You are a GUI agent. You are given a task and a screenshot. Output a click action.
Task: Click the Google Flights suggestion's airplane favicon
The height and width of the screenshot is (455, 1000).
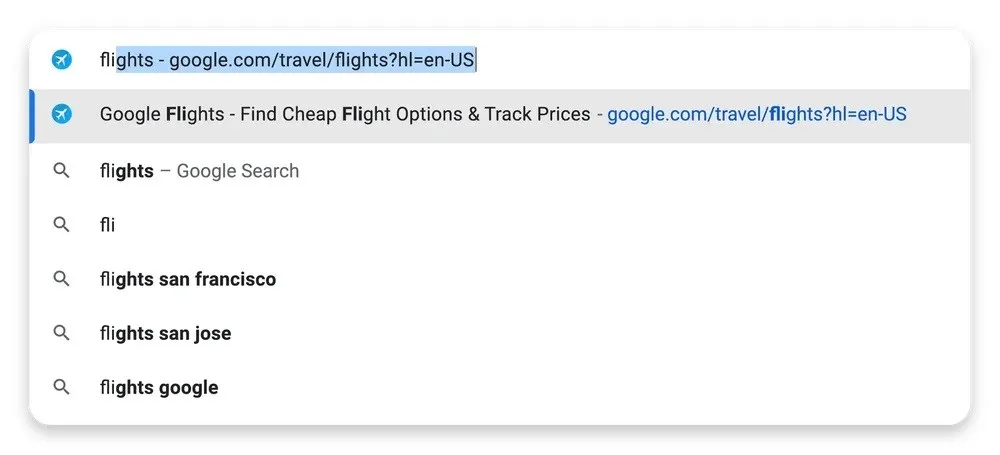tap(62, 115)
